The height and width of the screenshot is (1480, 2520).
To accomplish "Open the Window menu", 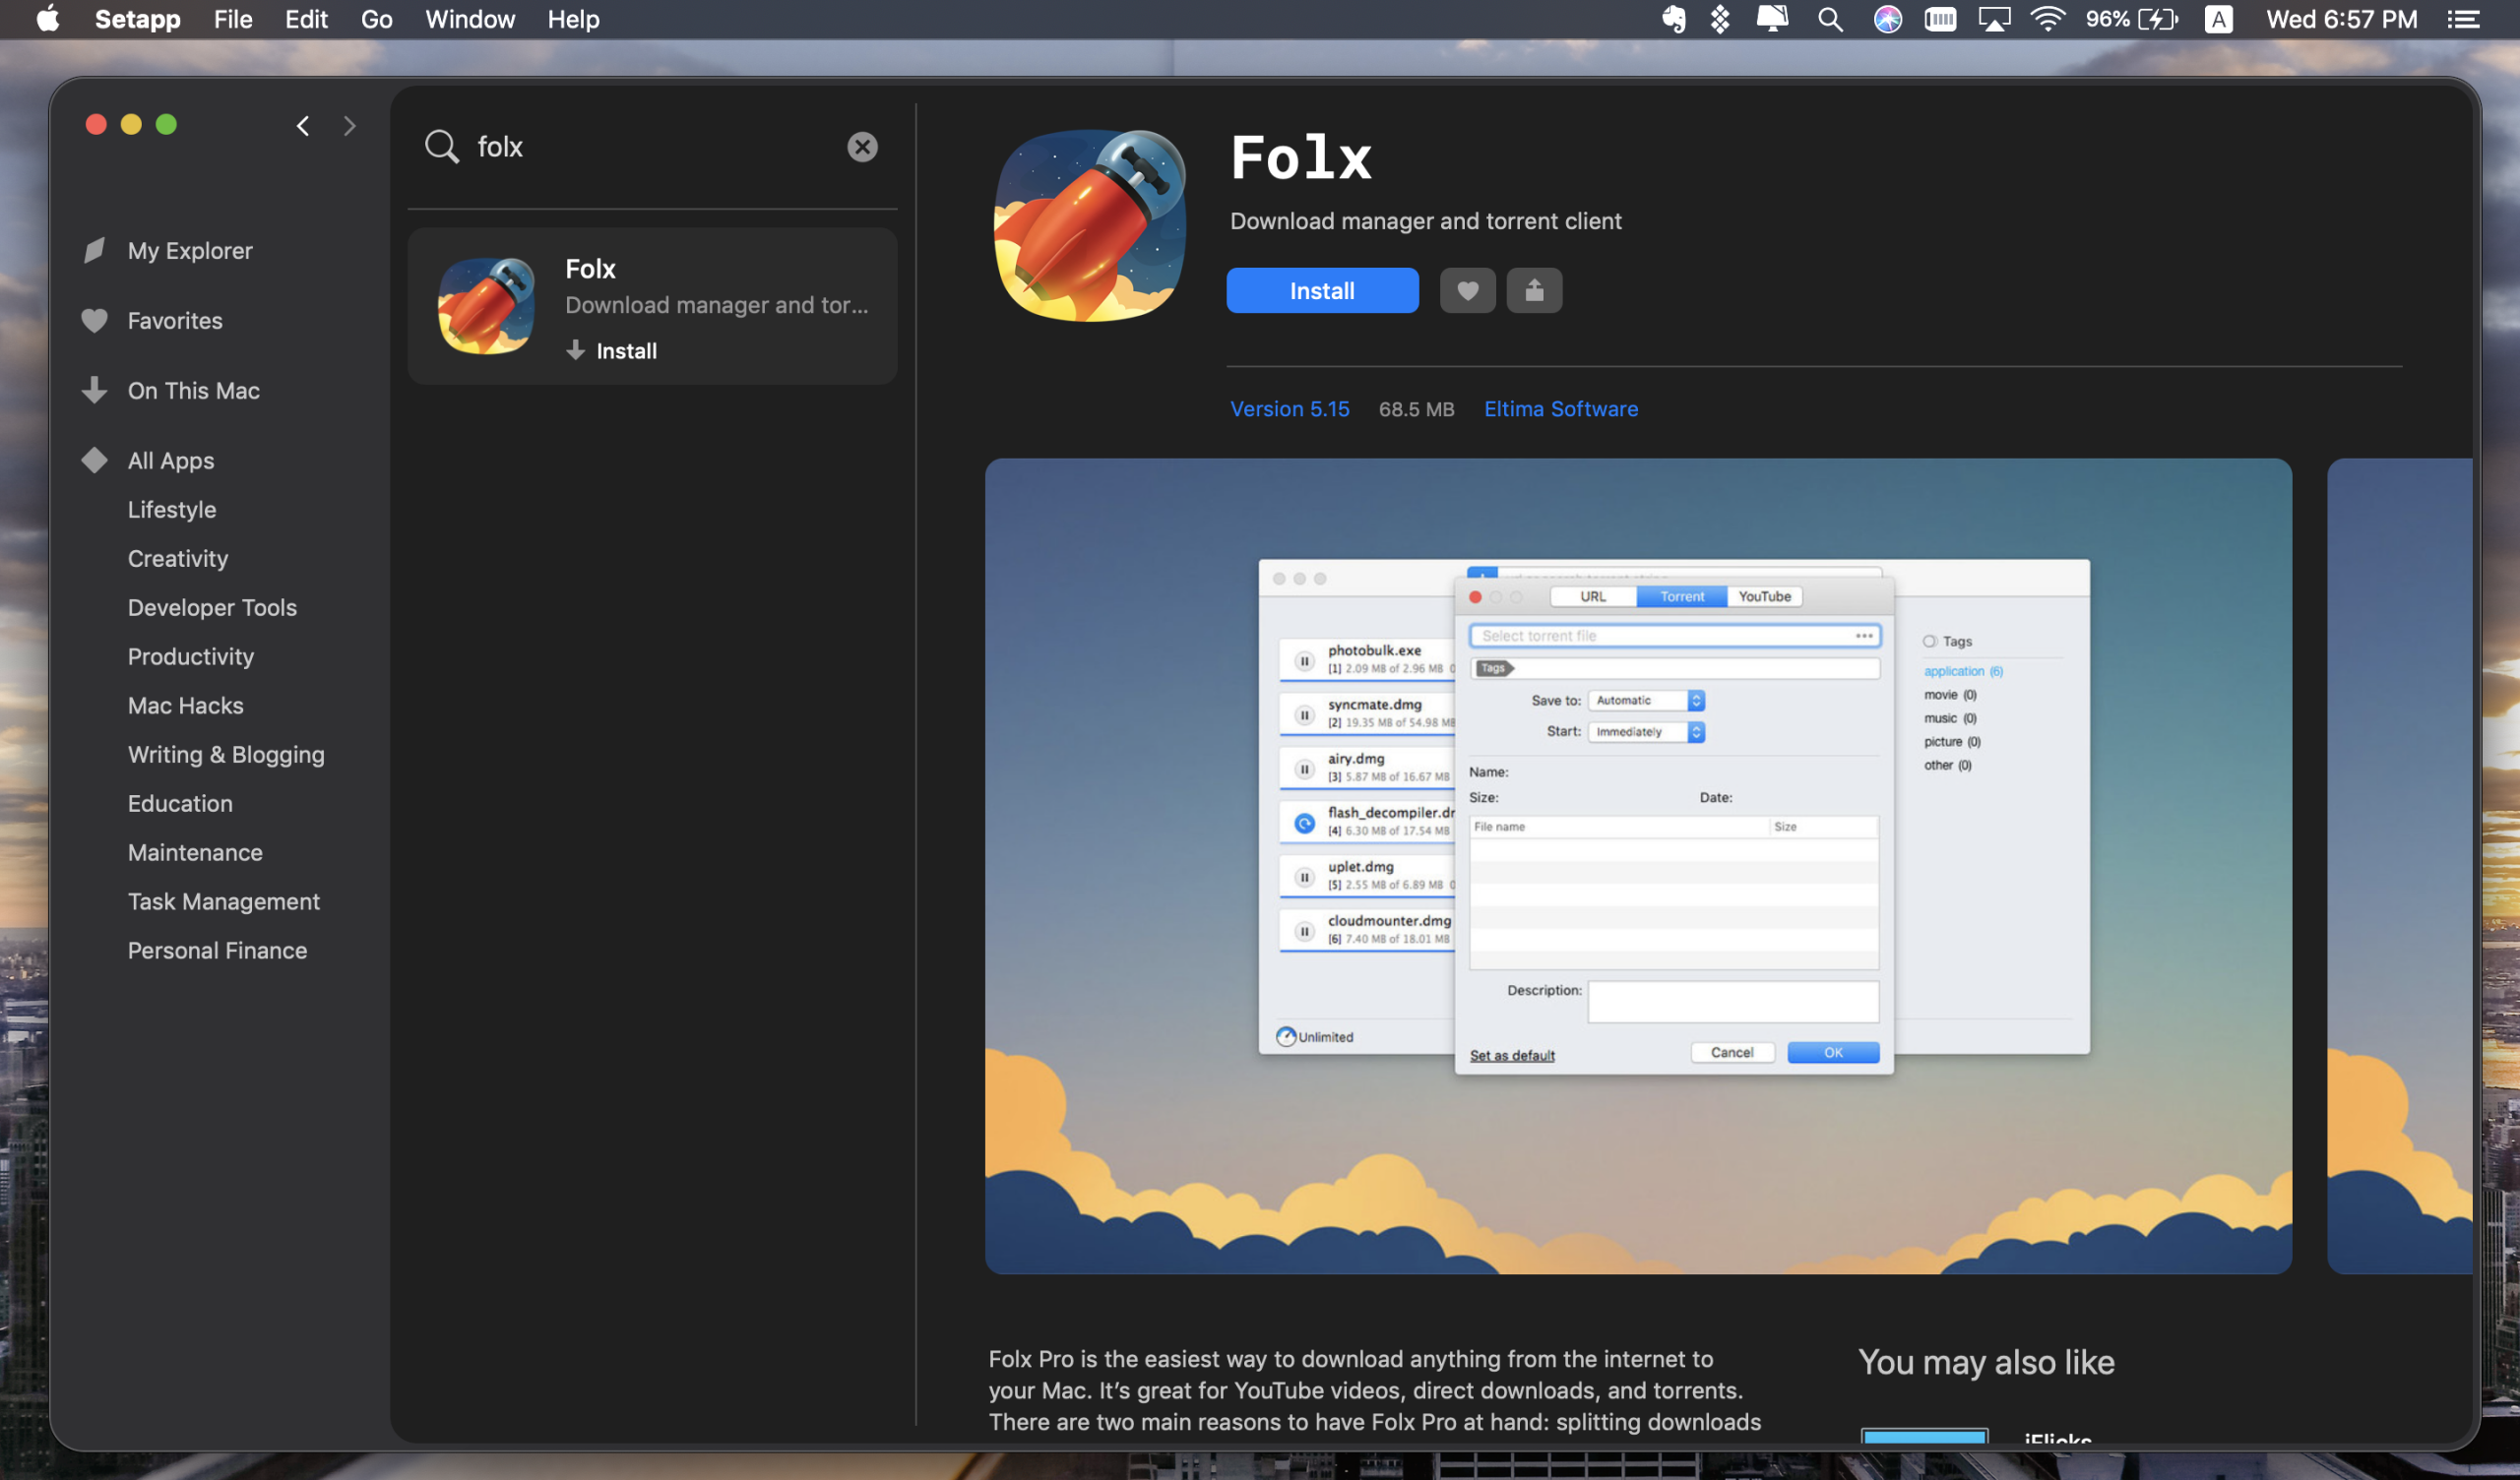I will click(470, 19).
